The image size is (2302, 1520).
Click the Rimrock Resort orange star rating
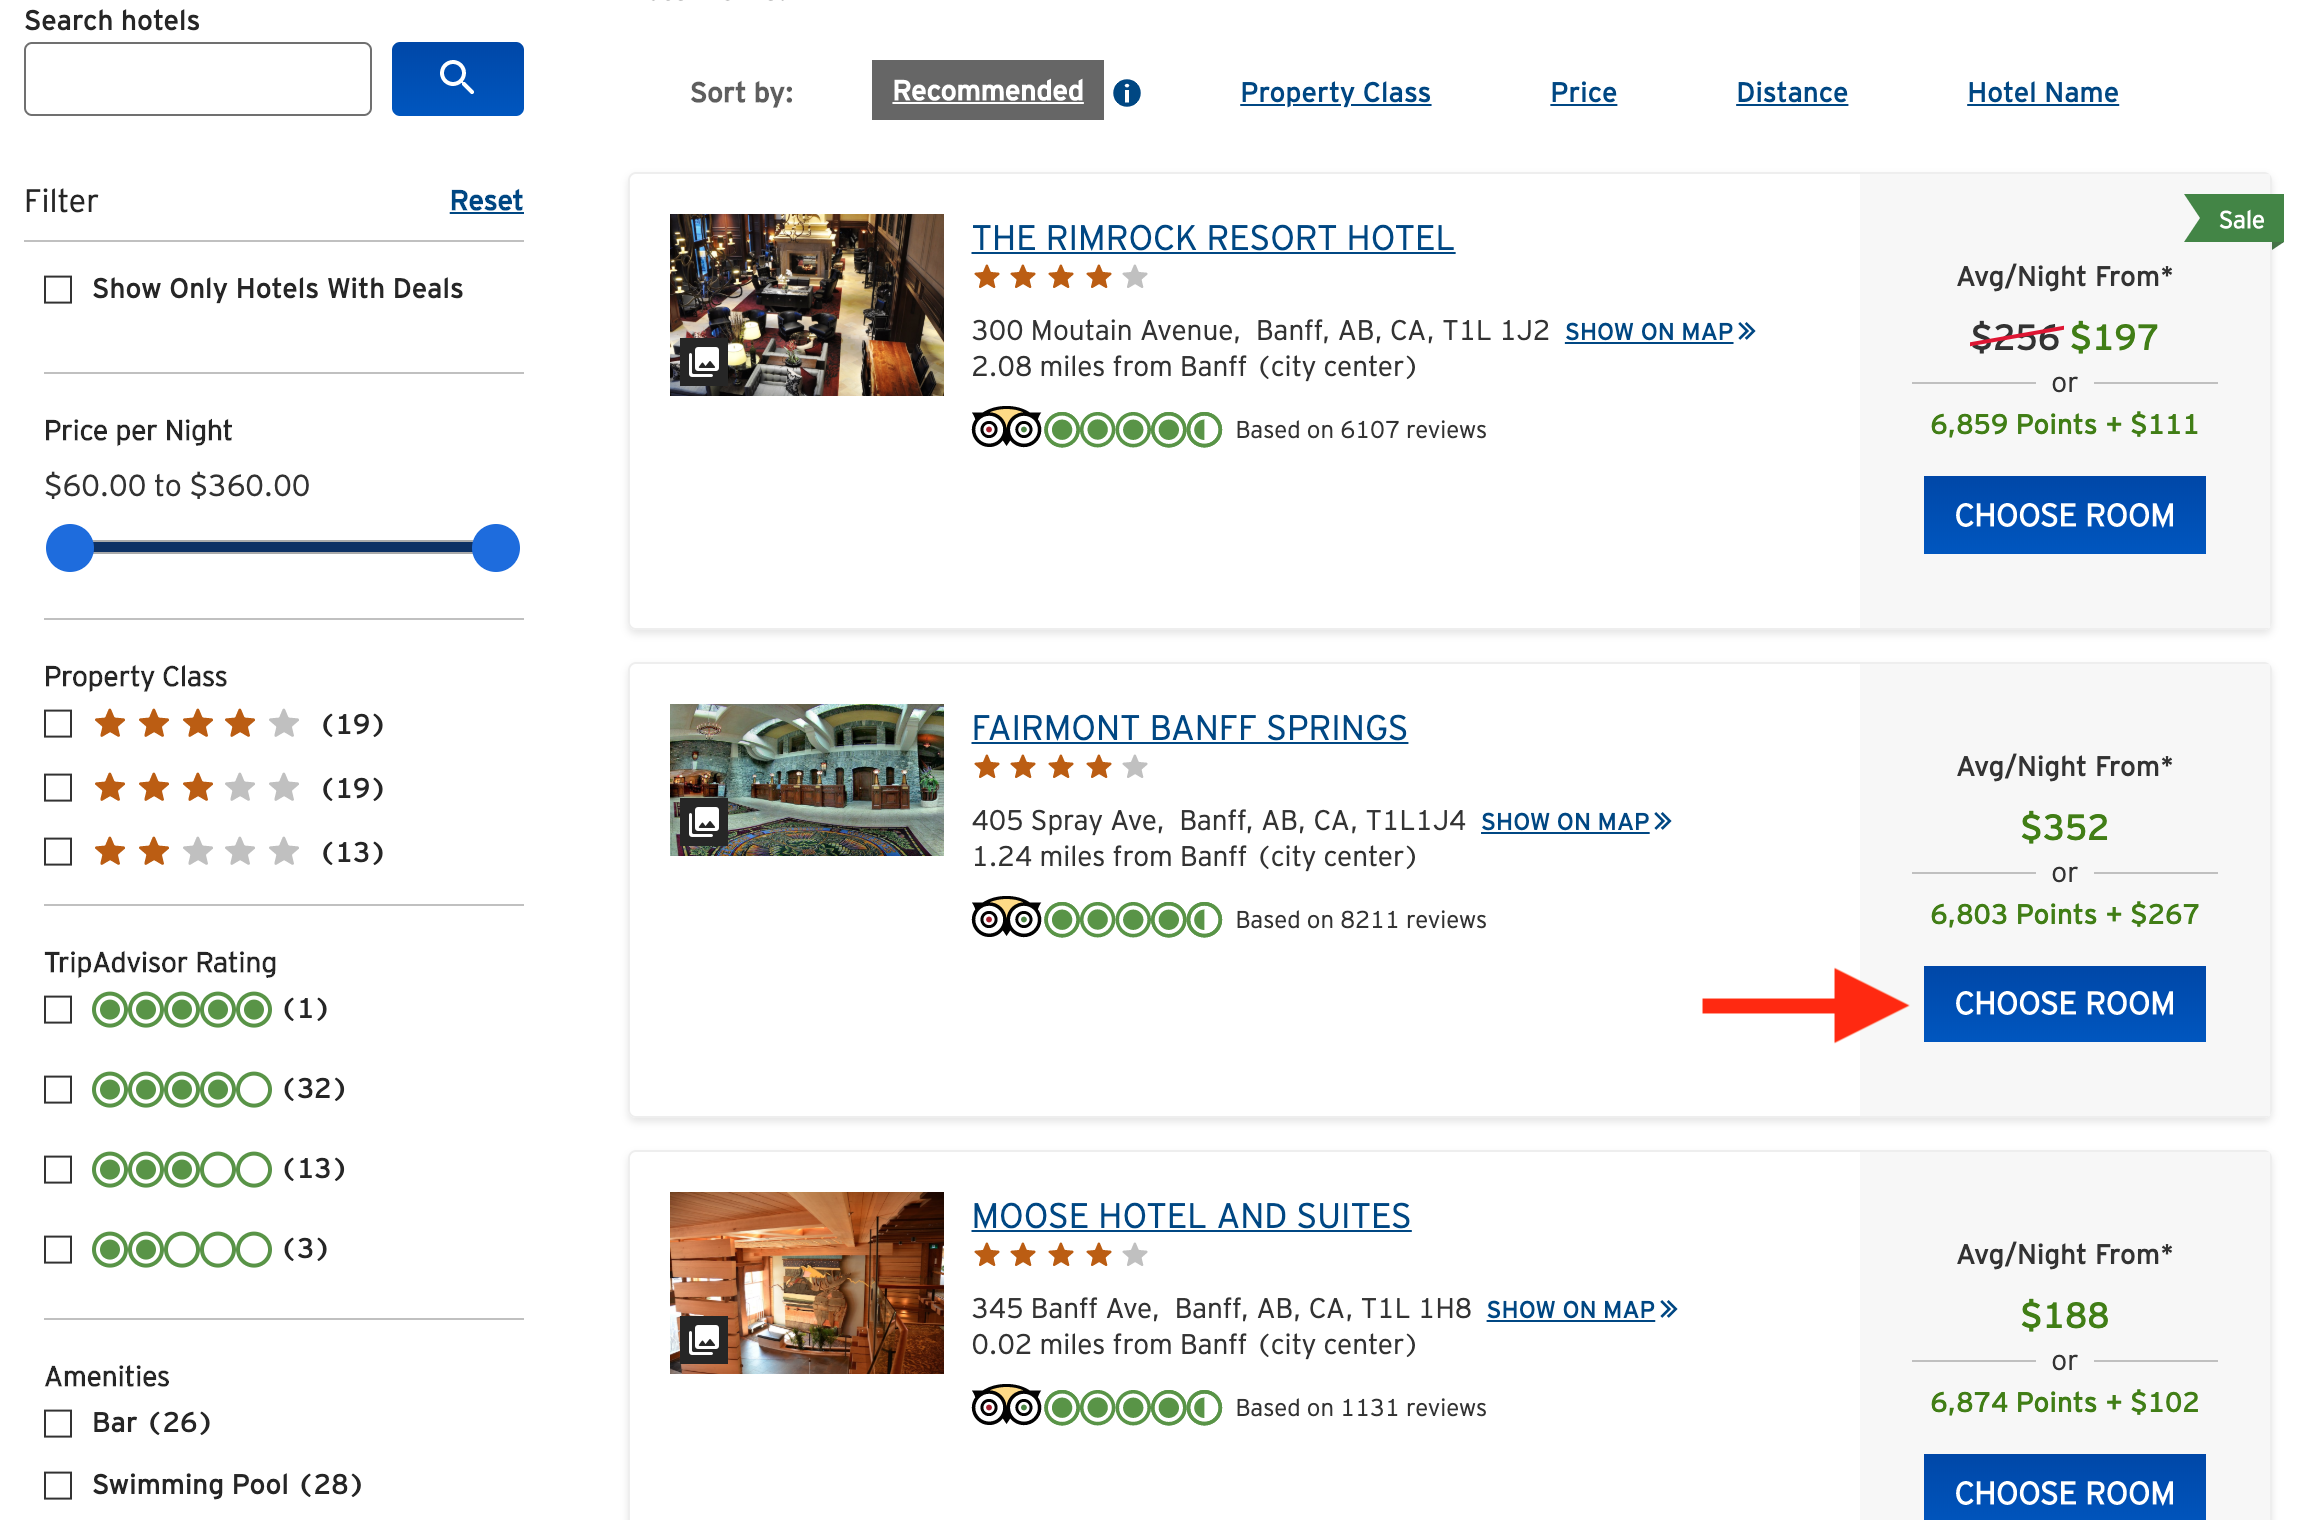point(1060,277)
